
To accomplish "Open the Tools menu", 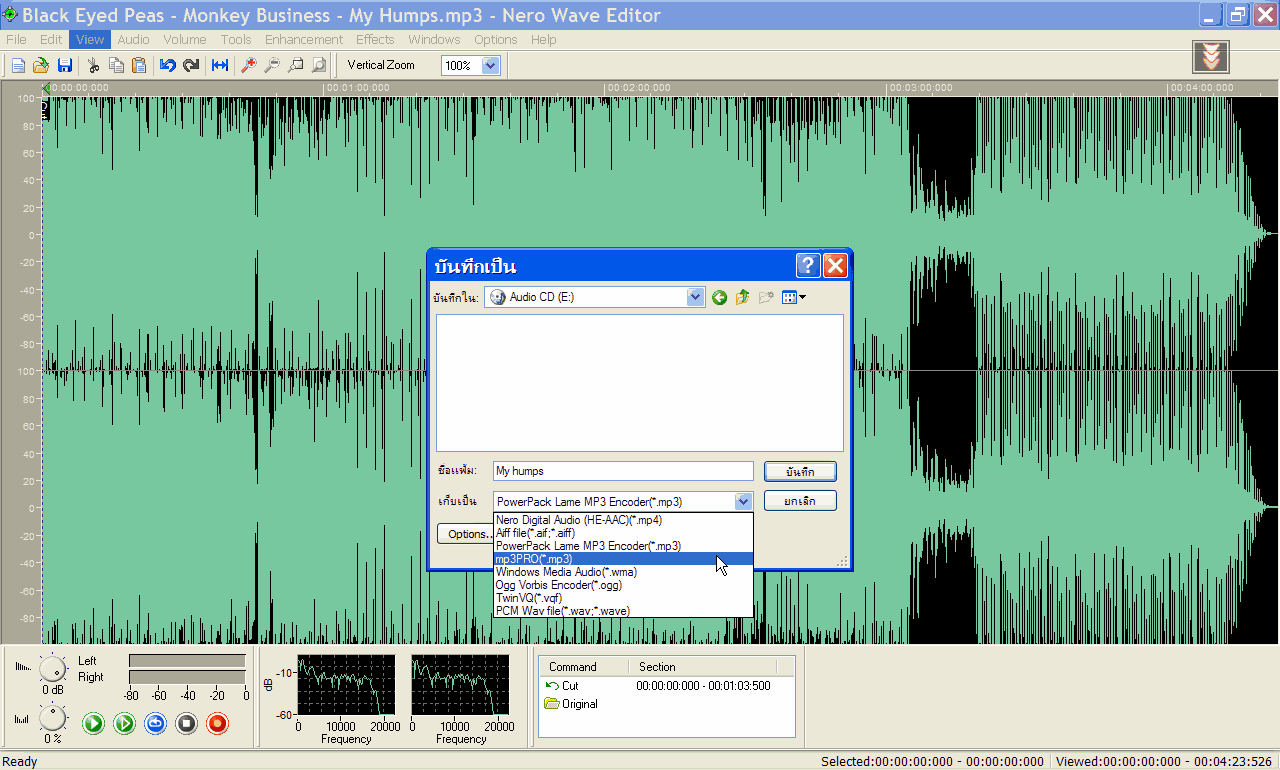I will point(236,40).
